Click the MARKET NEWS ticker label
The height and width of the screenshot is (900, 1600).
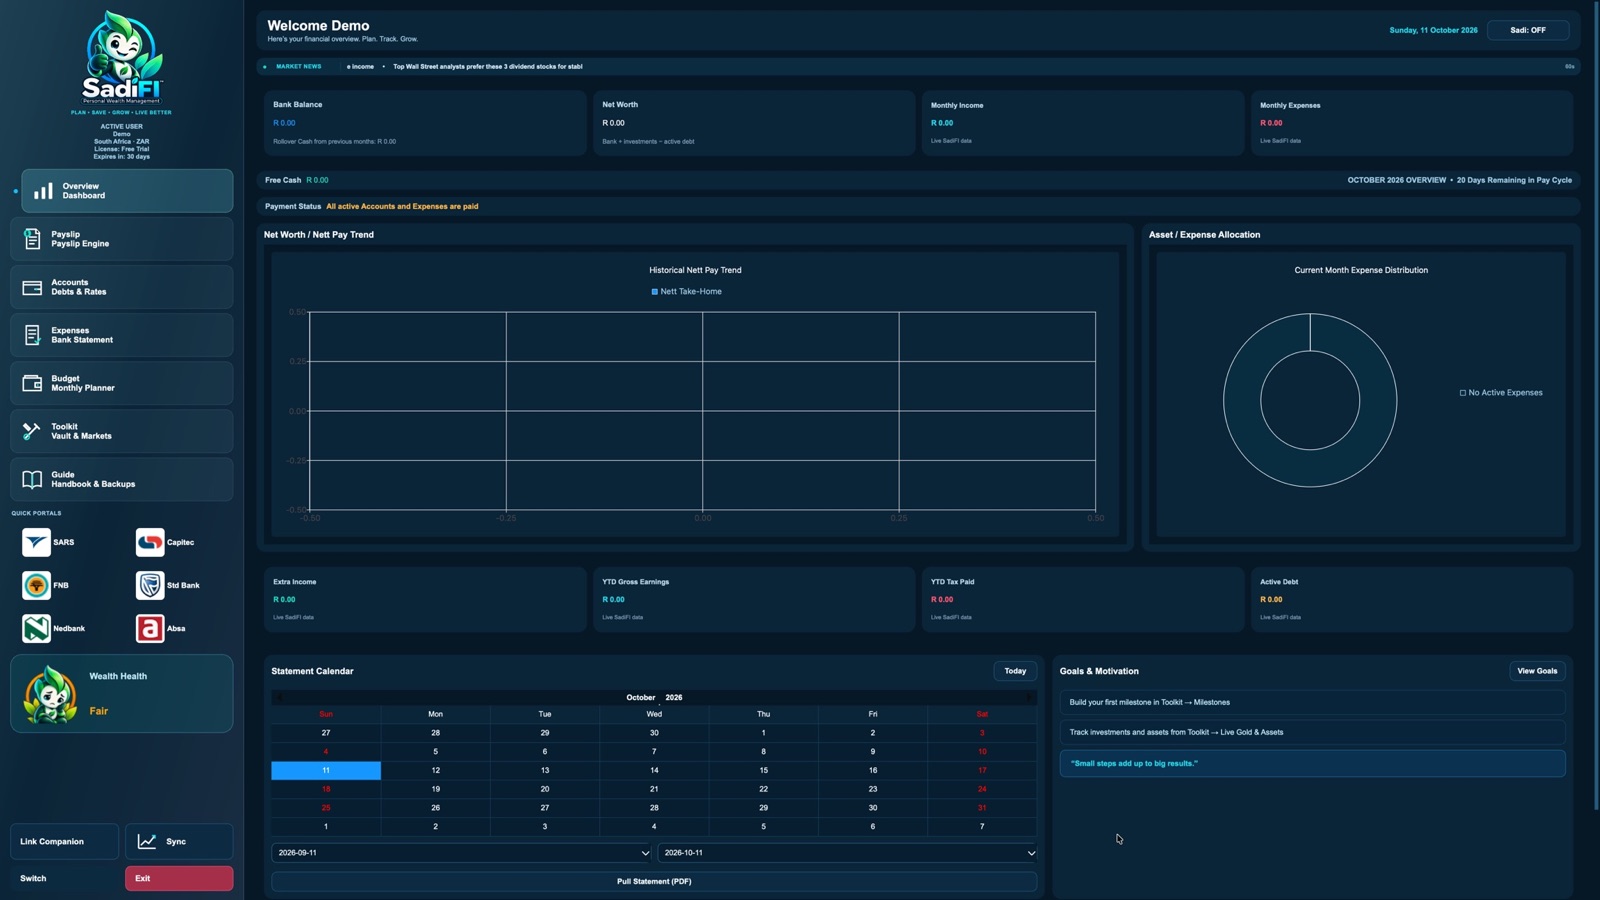tap(298, 67)
